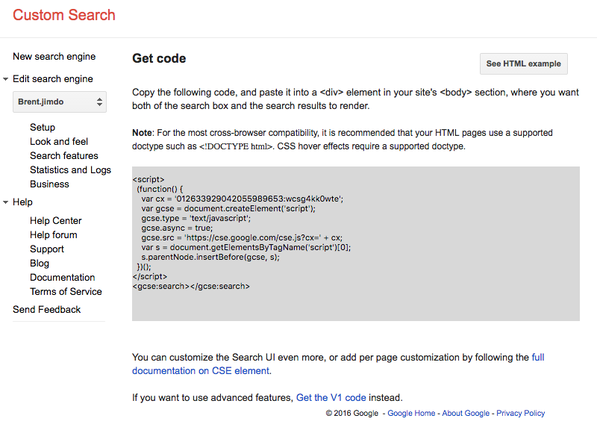Click the Get code heading
597x442 pixels.
[x=159, y=58]
